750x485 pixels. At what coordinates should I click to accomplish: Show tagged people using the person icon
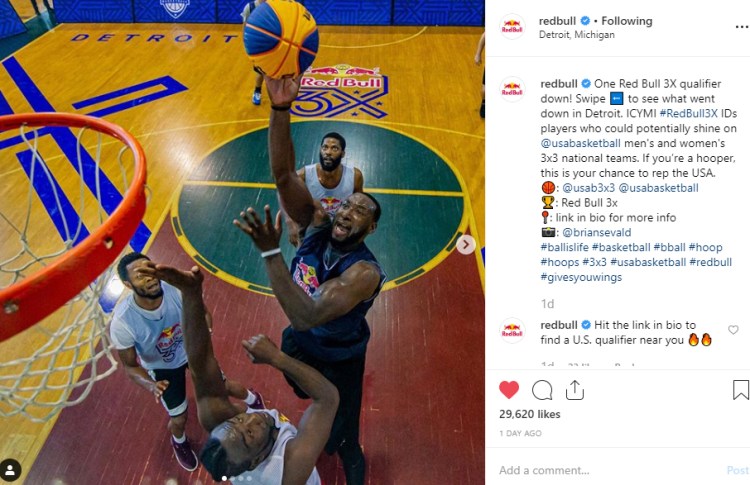[10, 470]
